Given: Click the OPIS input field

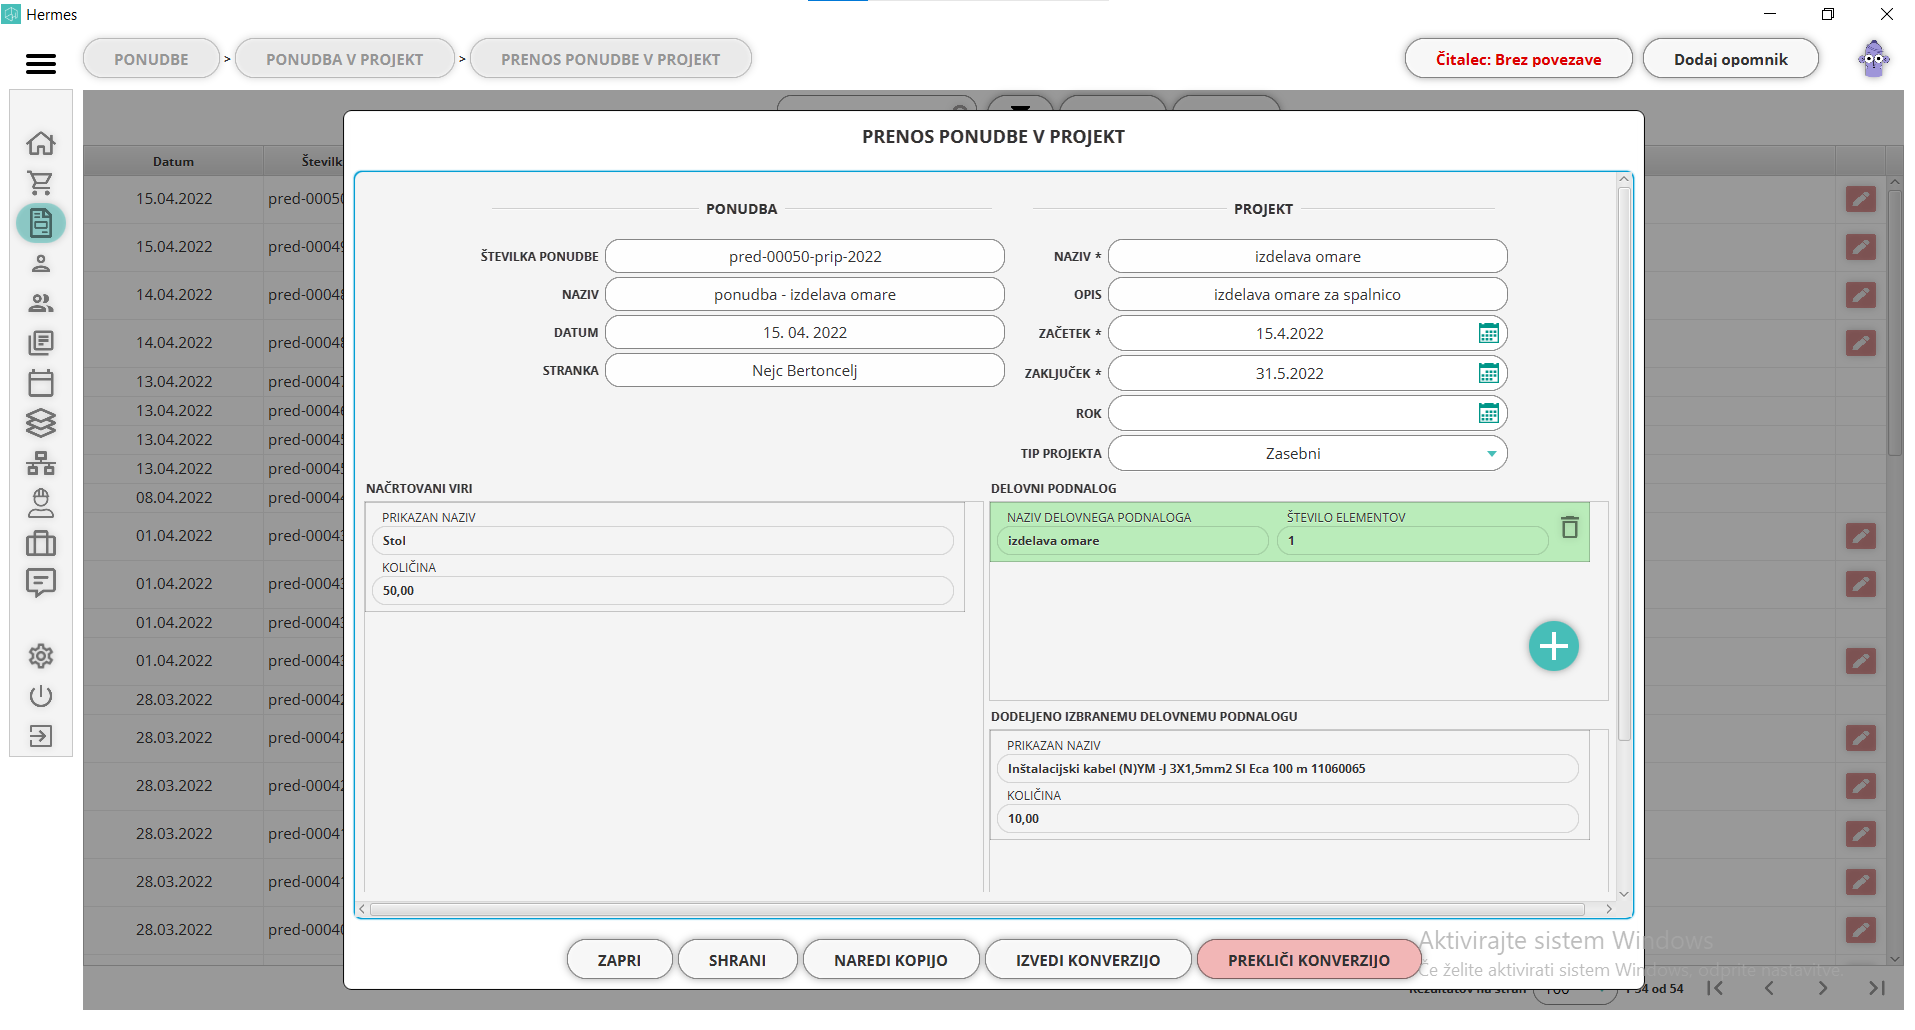Looking at the screenshot, I should tap(1308, 294).
